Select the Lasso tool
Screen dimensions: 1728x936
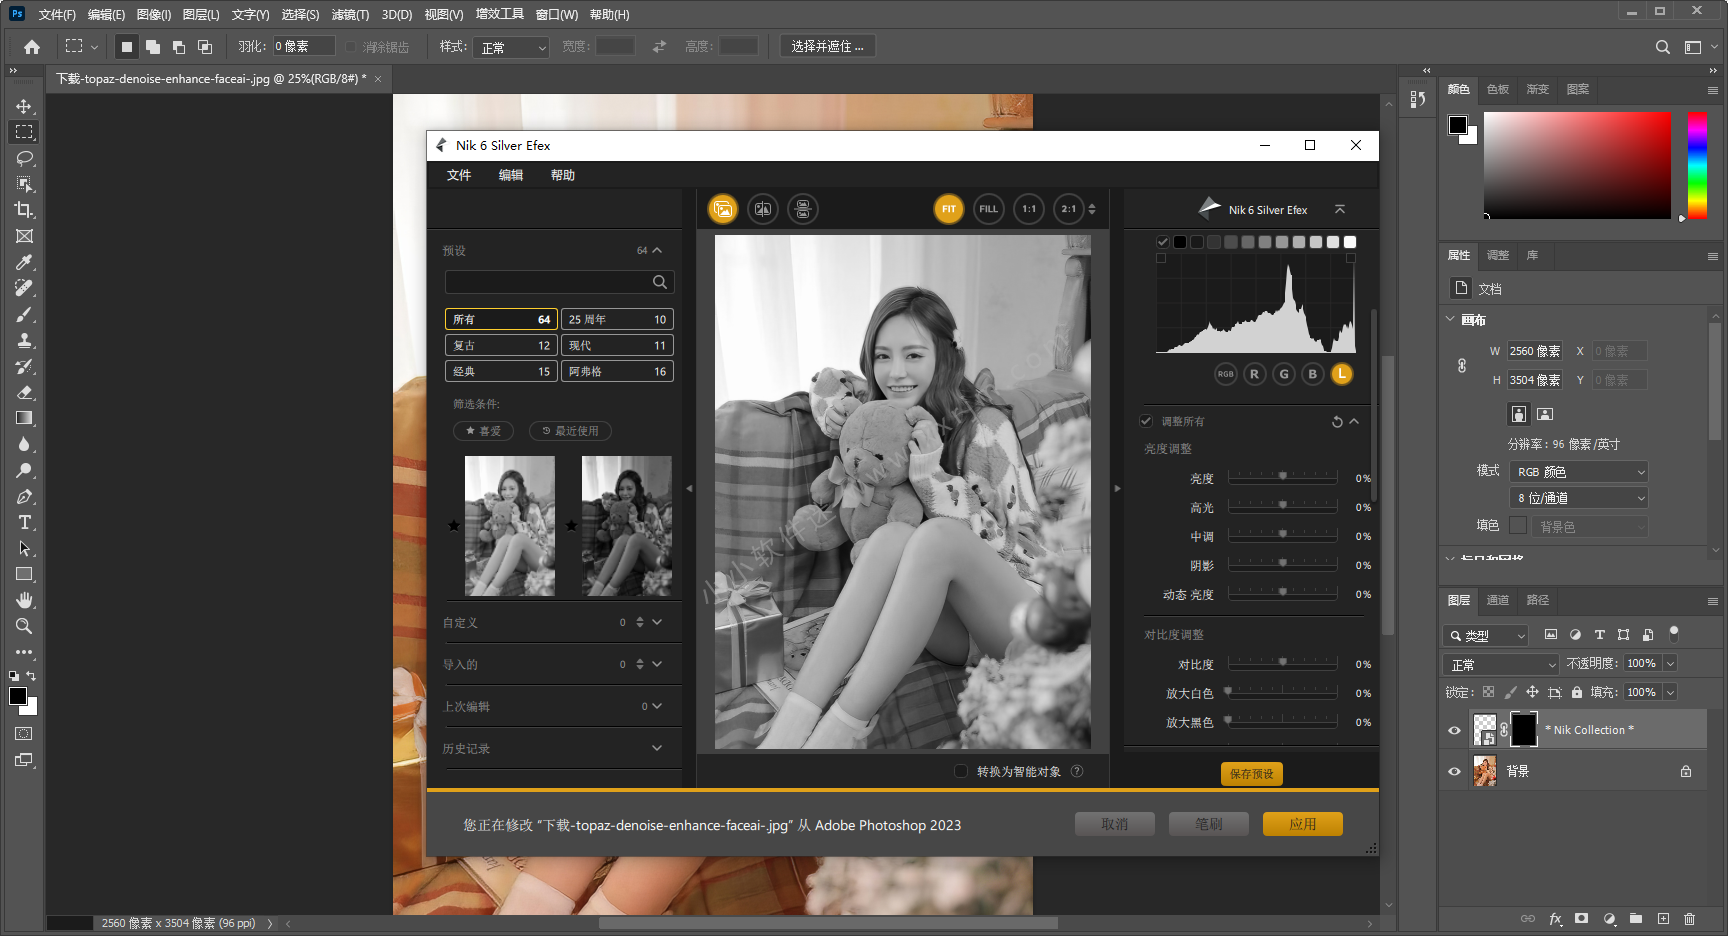pos(24,158)
